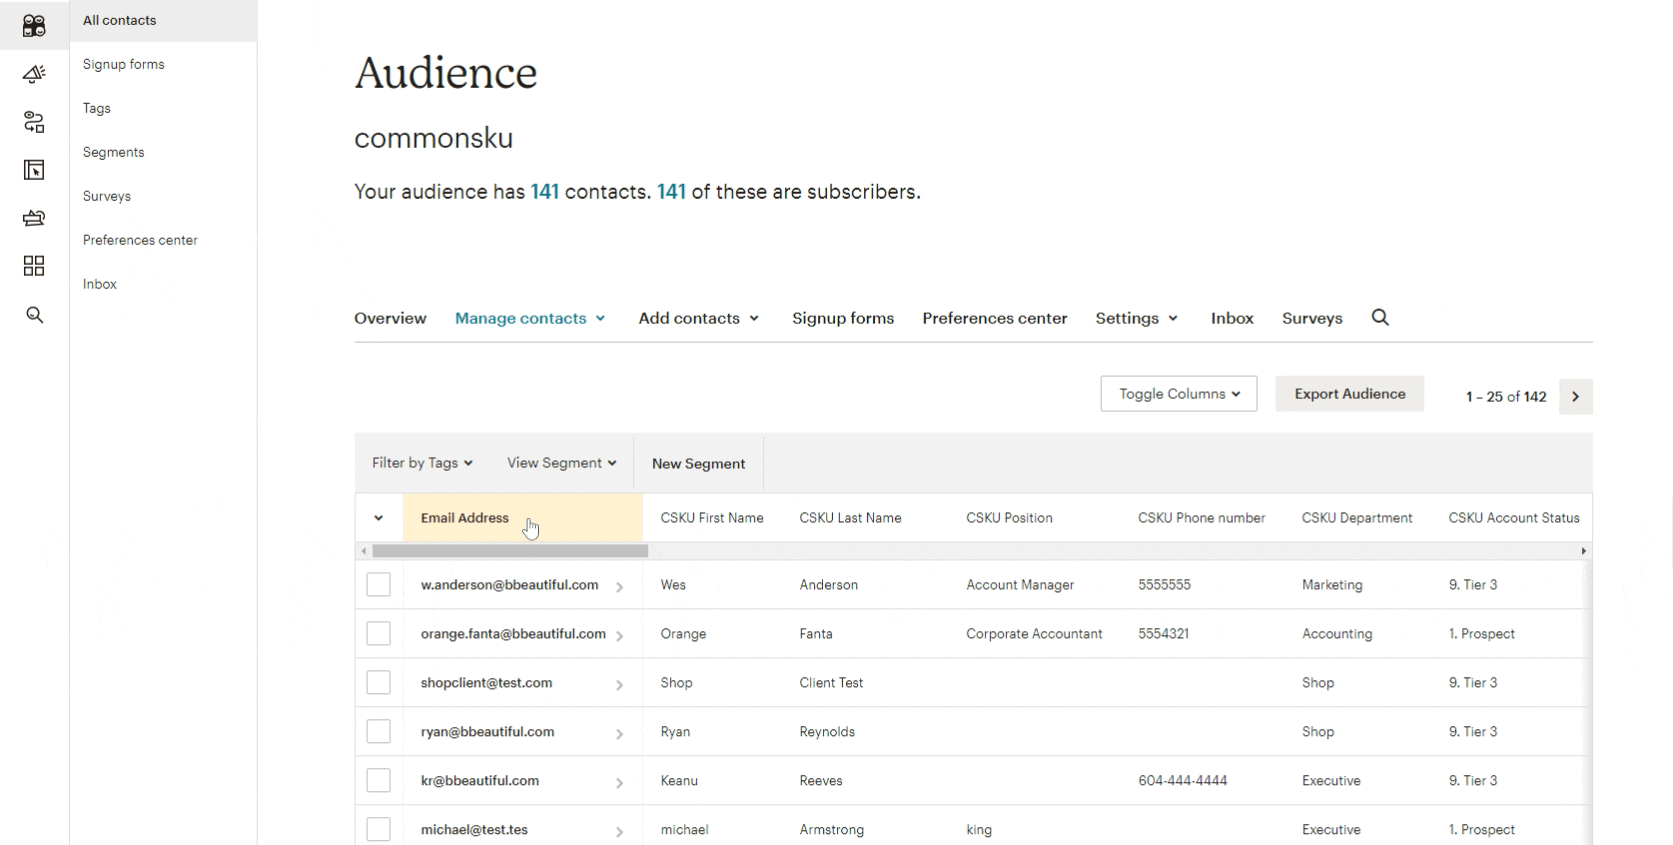Check the box for w.anderson@bbeautiful.com
The image size is (1673, 845).
point(378,585)
